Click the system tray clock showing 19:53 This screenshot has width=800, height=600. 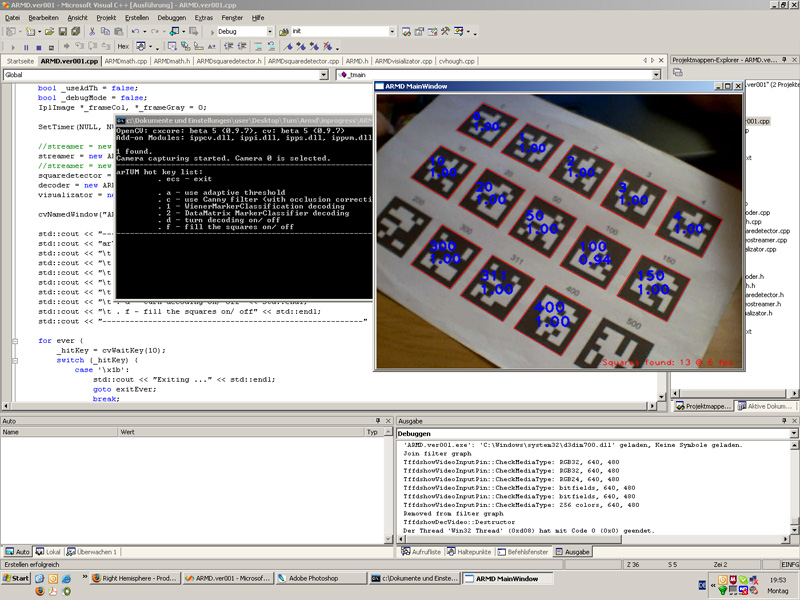click(x=778, y=580)
